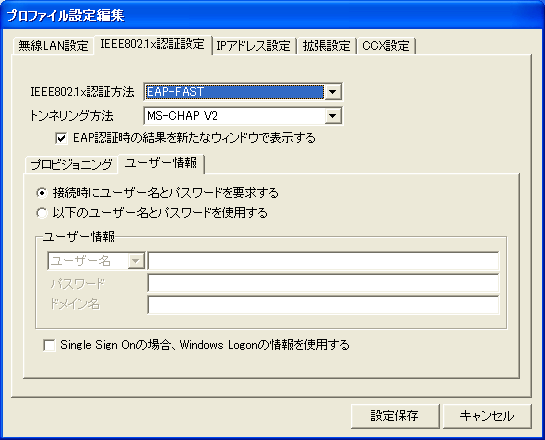
Task: Switch to the 拡張設定 tab
Action: [x=326, y=46]
